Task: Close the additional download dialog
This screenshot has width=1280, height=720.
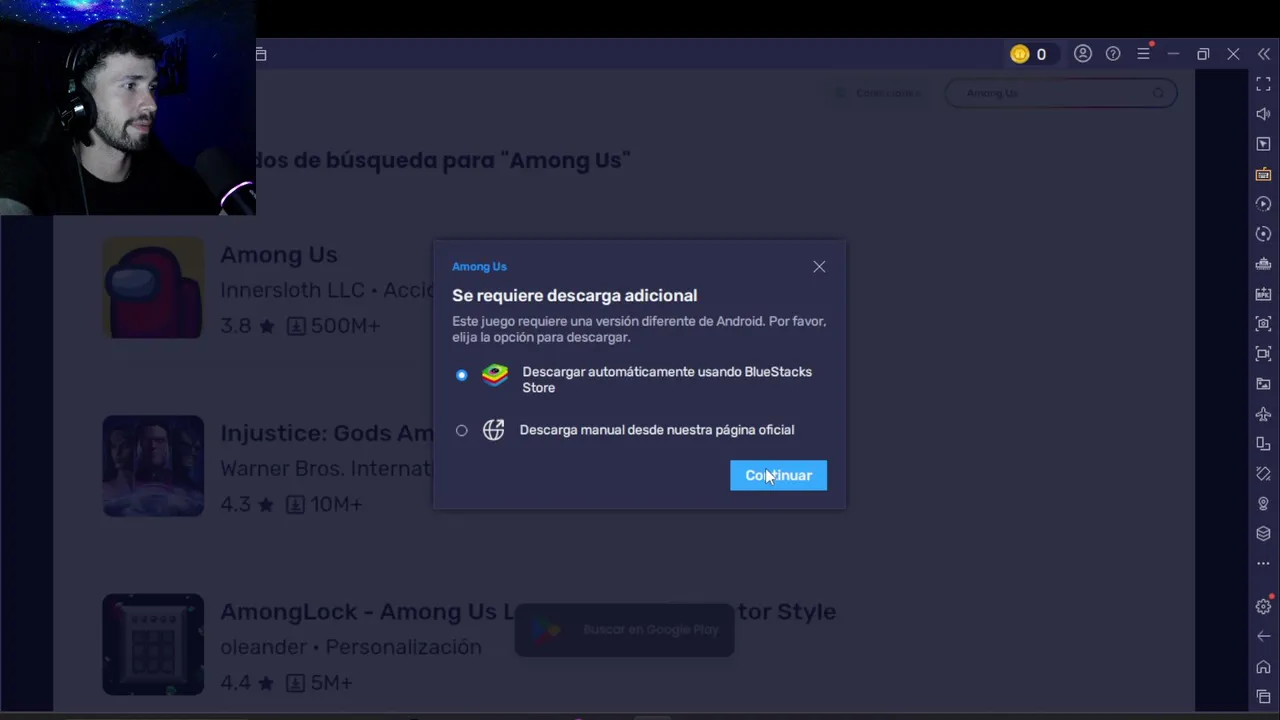Action: [x=819, y=267]
